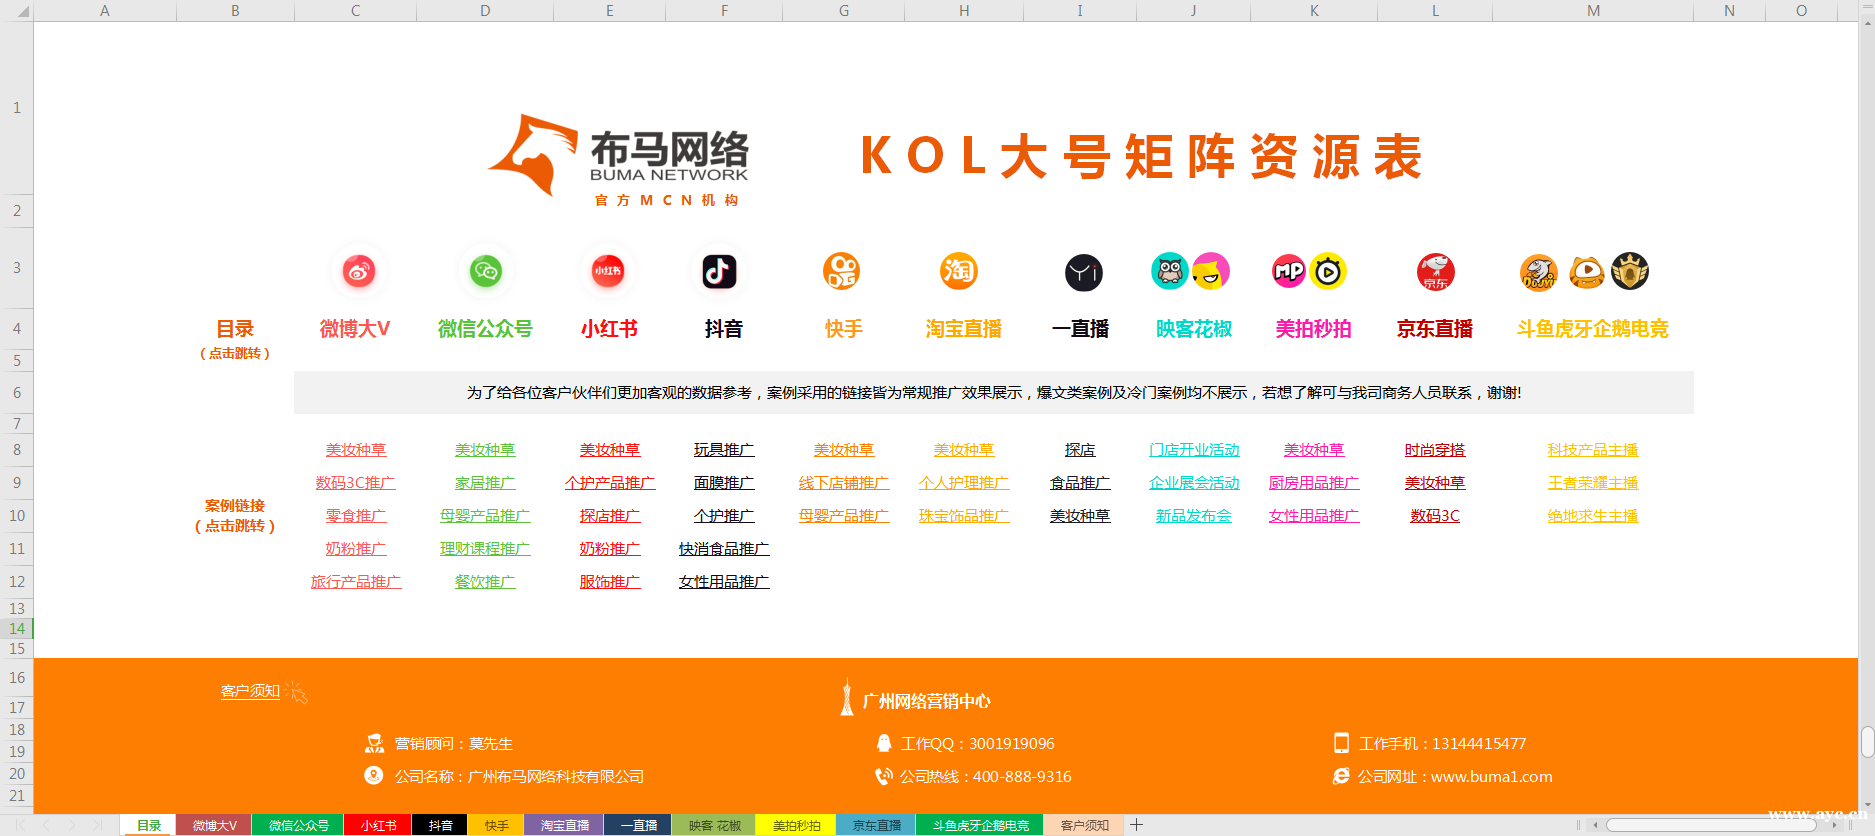Open the 家居推广 case link
This screenshot has height=836, width=1875.
point(485,483)
